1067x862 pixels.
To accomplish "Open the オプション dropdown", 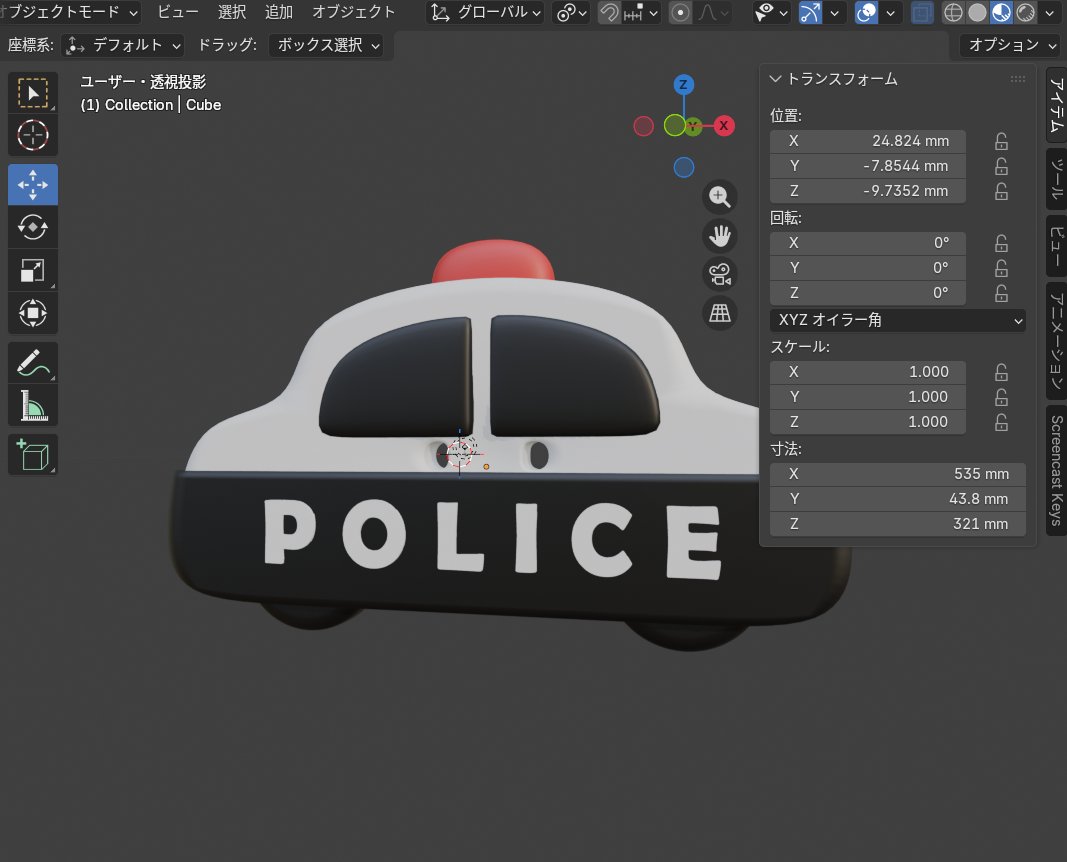I will coord(1010,46).
